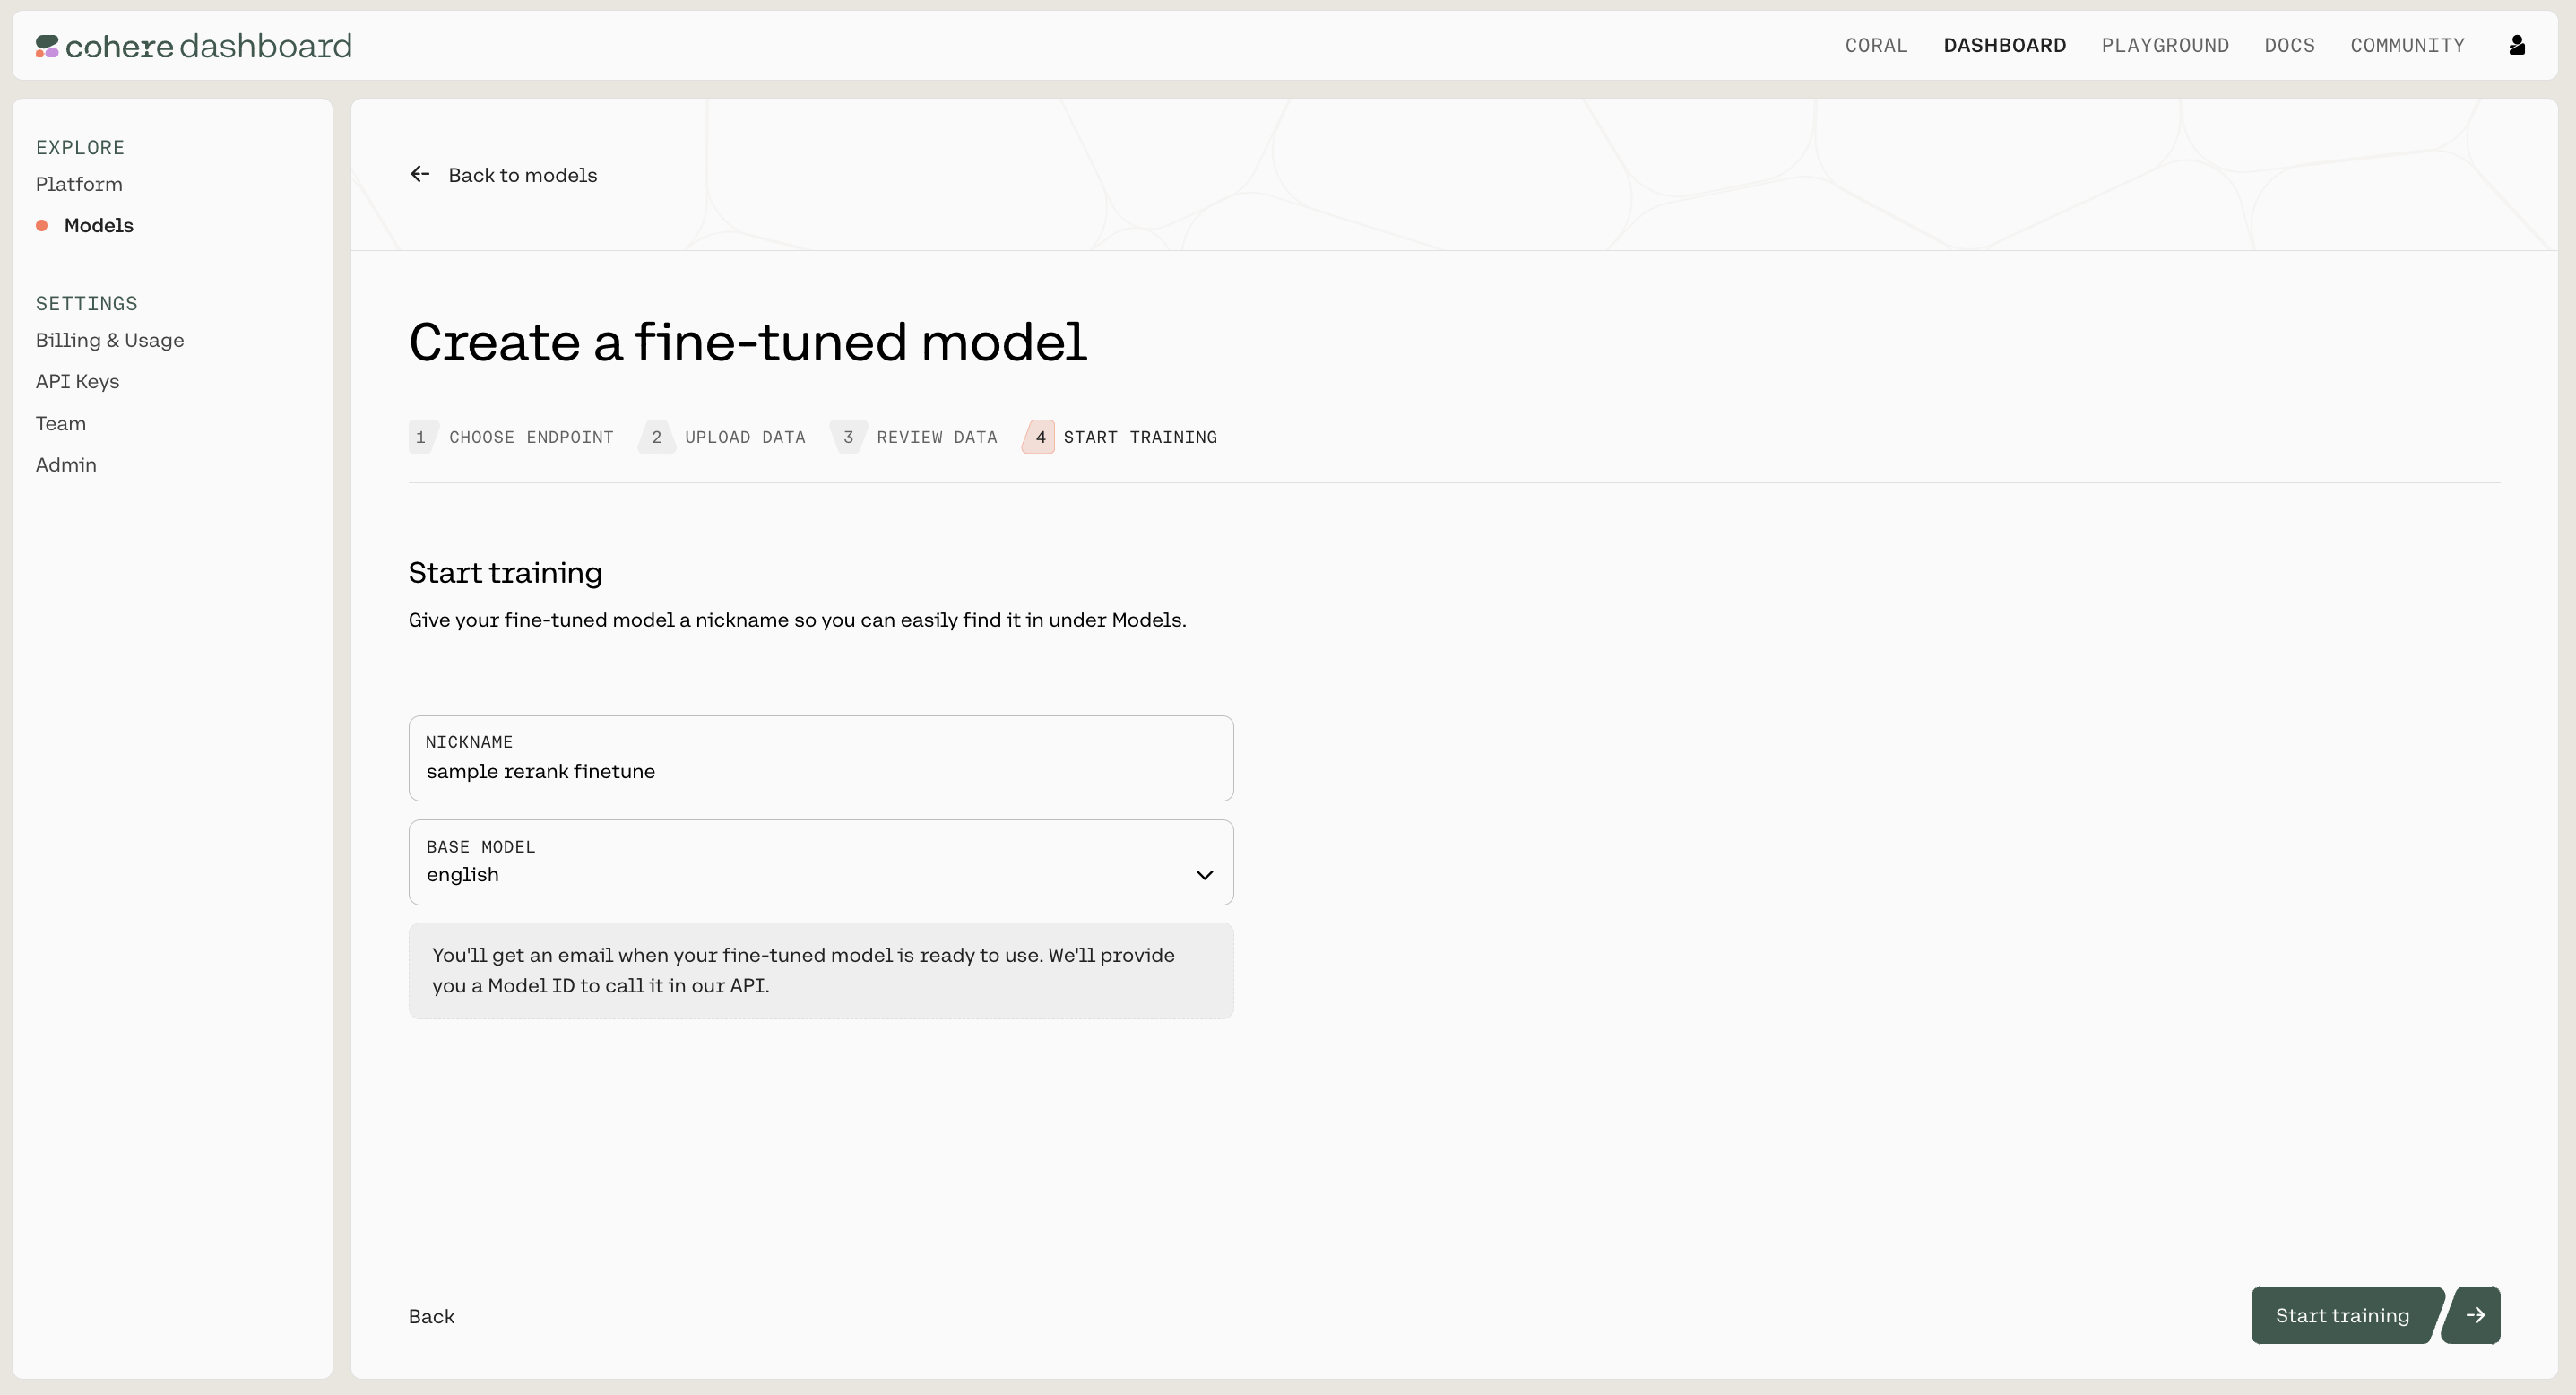2576x1395 pixels.
Task: Go to Playground in top navigation
Action: point(2165,45)
